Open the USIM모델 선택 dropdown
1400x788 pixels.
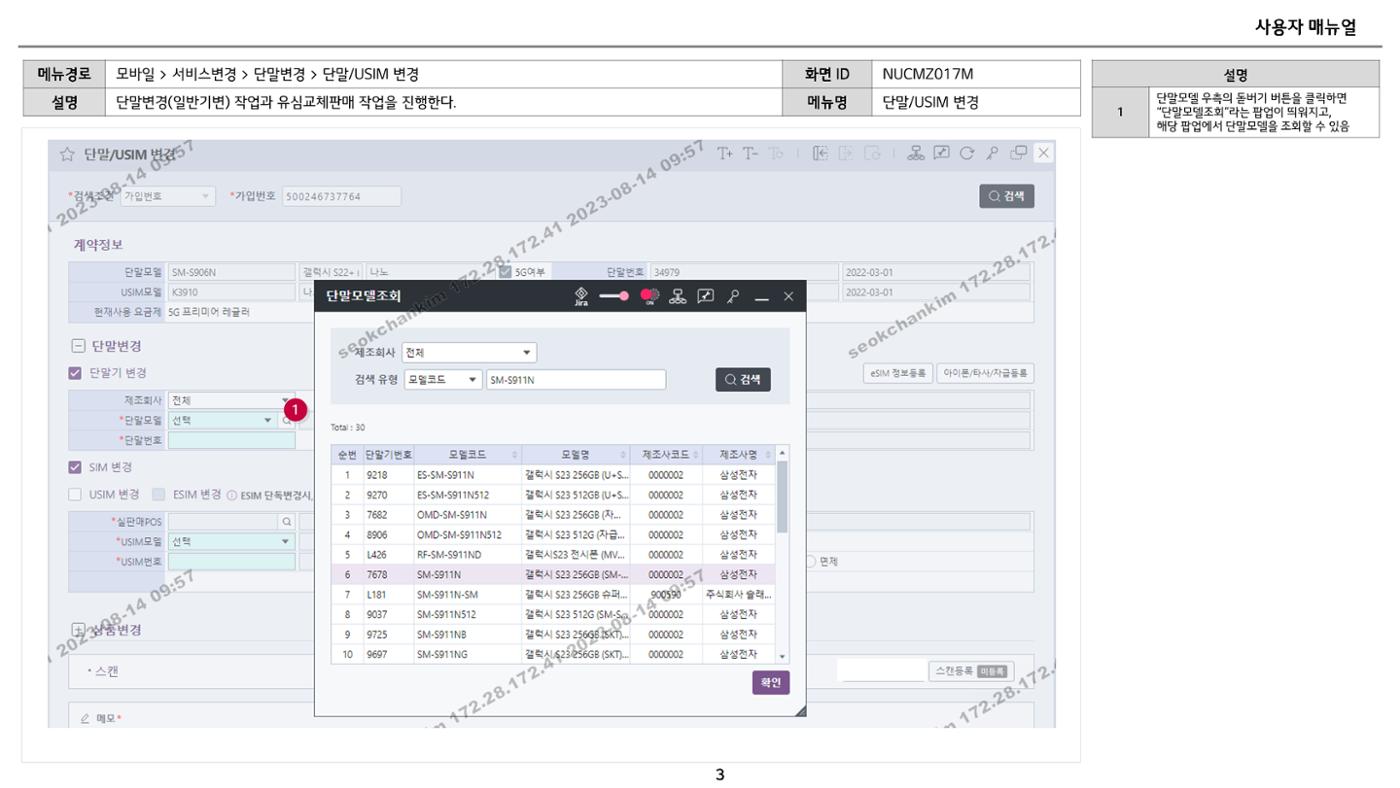click(232, 541)
